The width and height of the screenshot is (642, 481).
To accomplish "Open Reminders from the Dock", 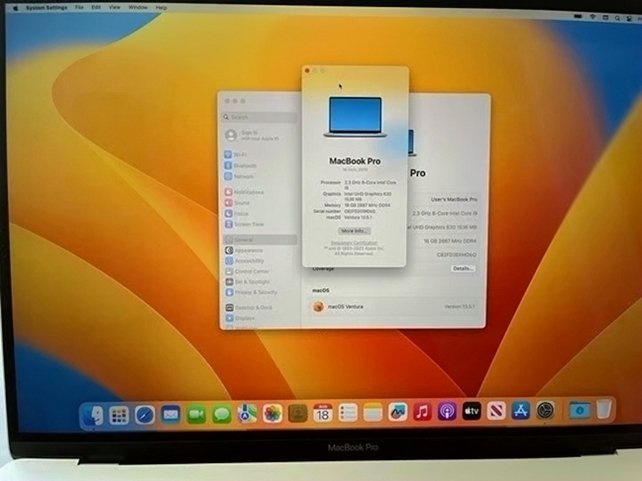I will [348, 413].
